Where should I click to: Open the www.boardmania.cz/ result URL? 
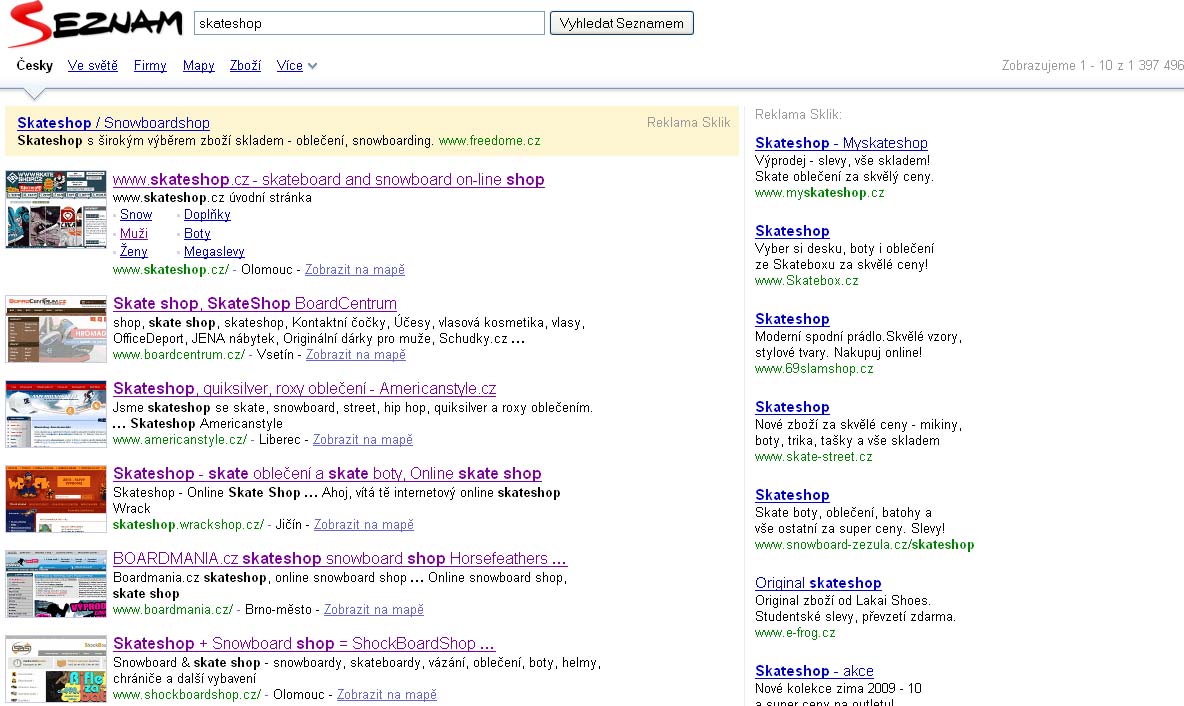(173, 609)
